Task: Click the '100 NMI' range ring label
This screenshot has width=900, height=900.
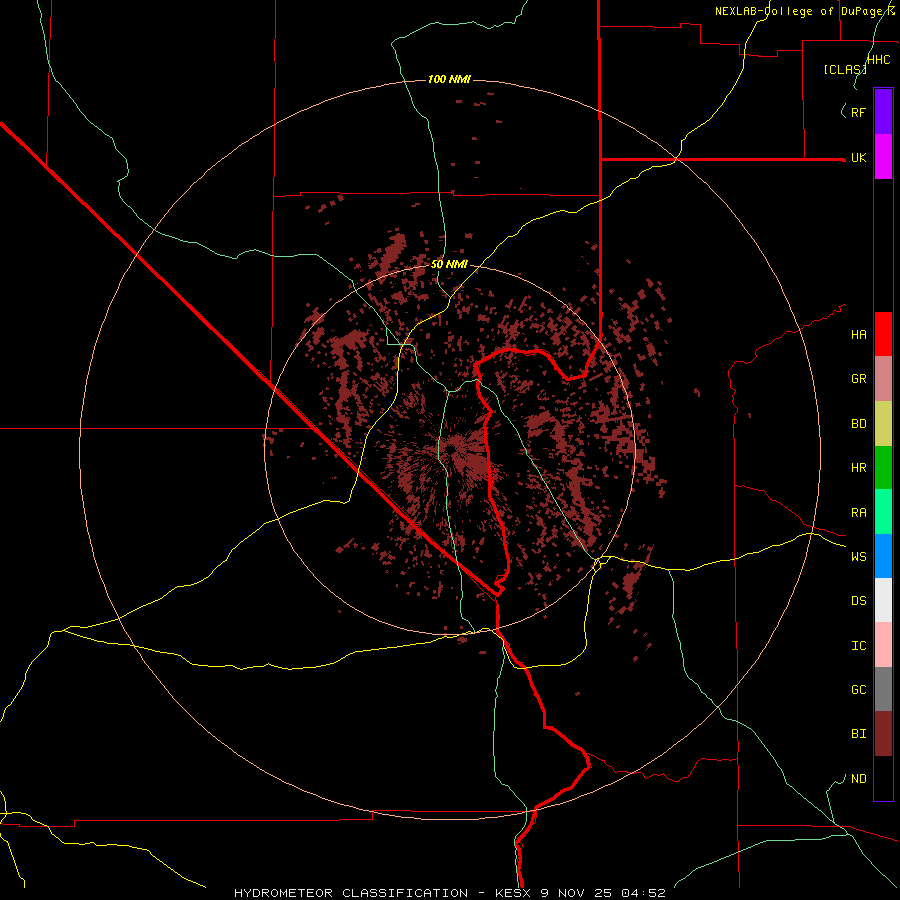Action: click(449, 79)
